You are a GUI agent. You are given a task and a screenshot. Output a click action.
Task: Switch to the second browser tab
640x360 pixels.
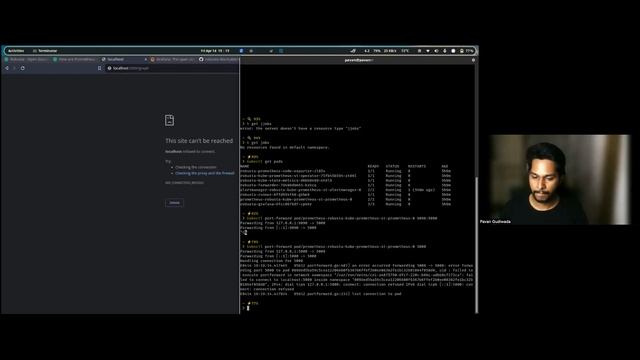pos(76,60)
